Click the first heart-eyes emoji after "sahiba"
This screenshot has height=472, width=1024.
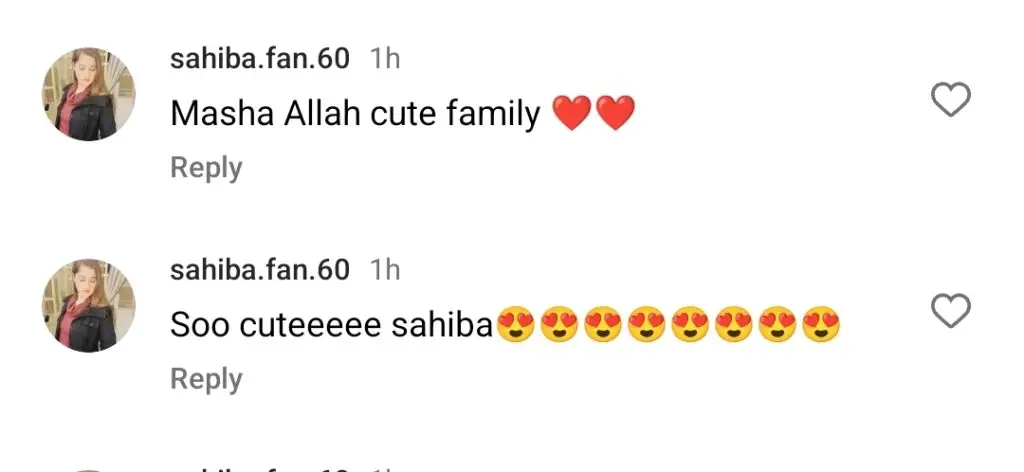coord(516,324)
